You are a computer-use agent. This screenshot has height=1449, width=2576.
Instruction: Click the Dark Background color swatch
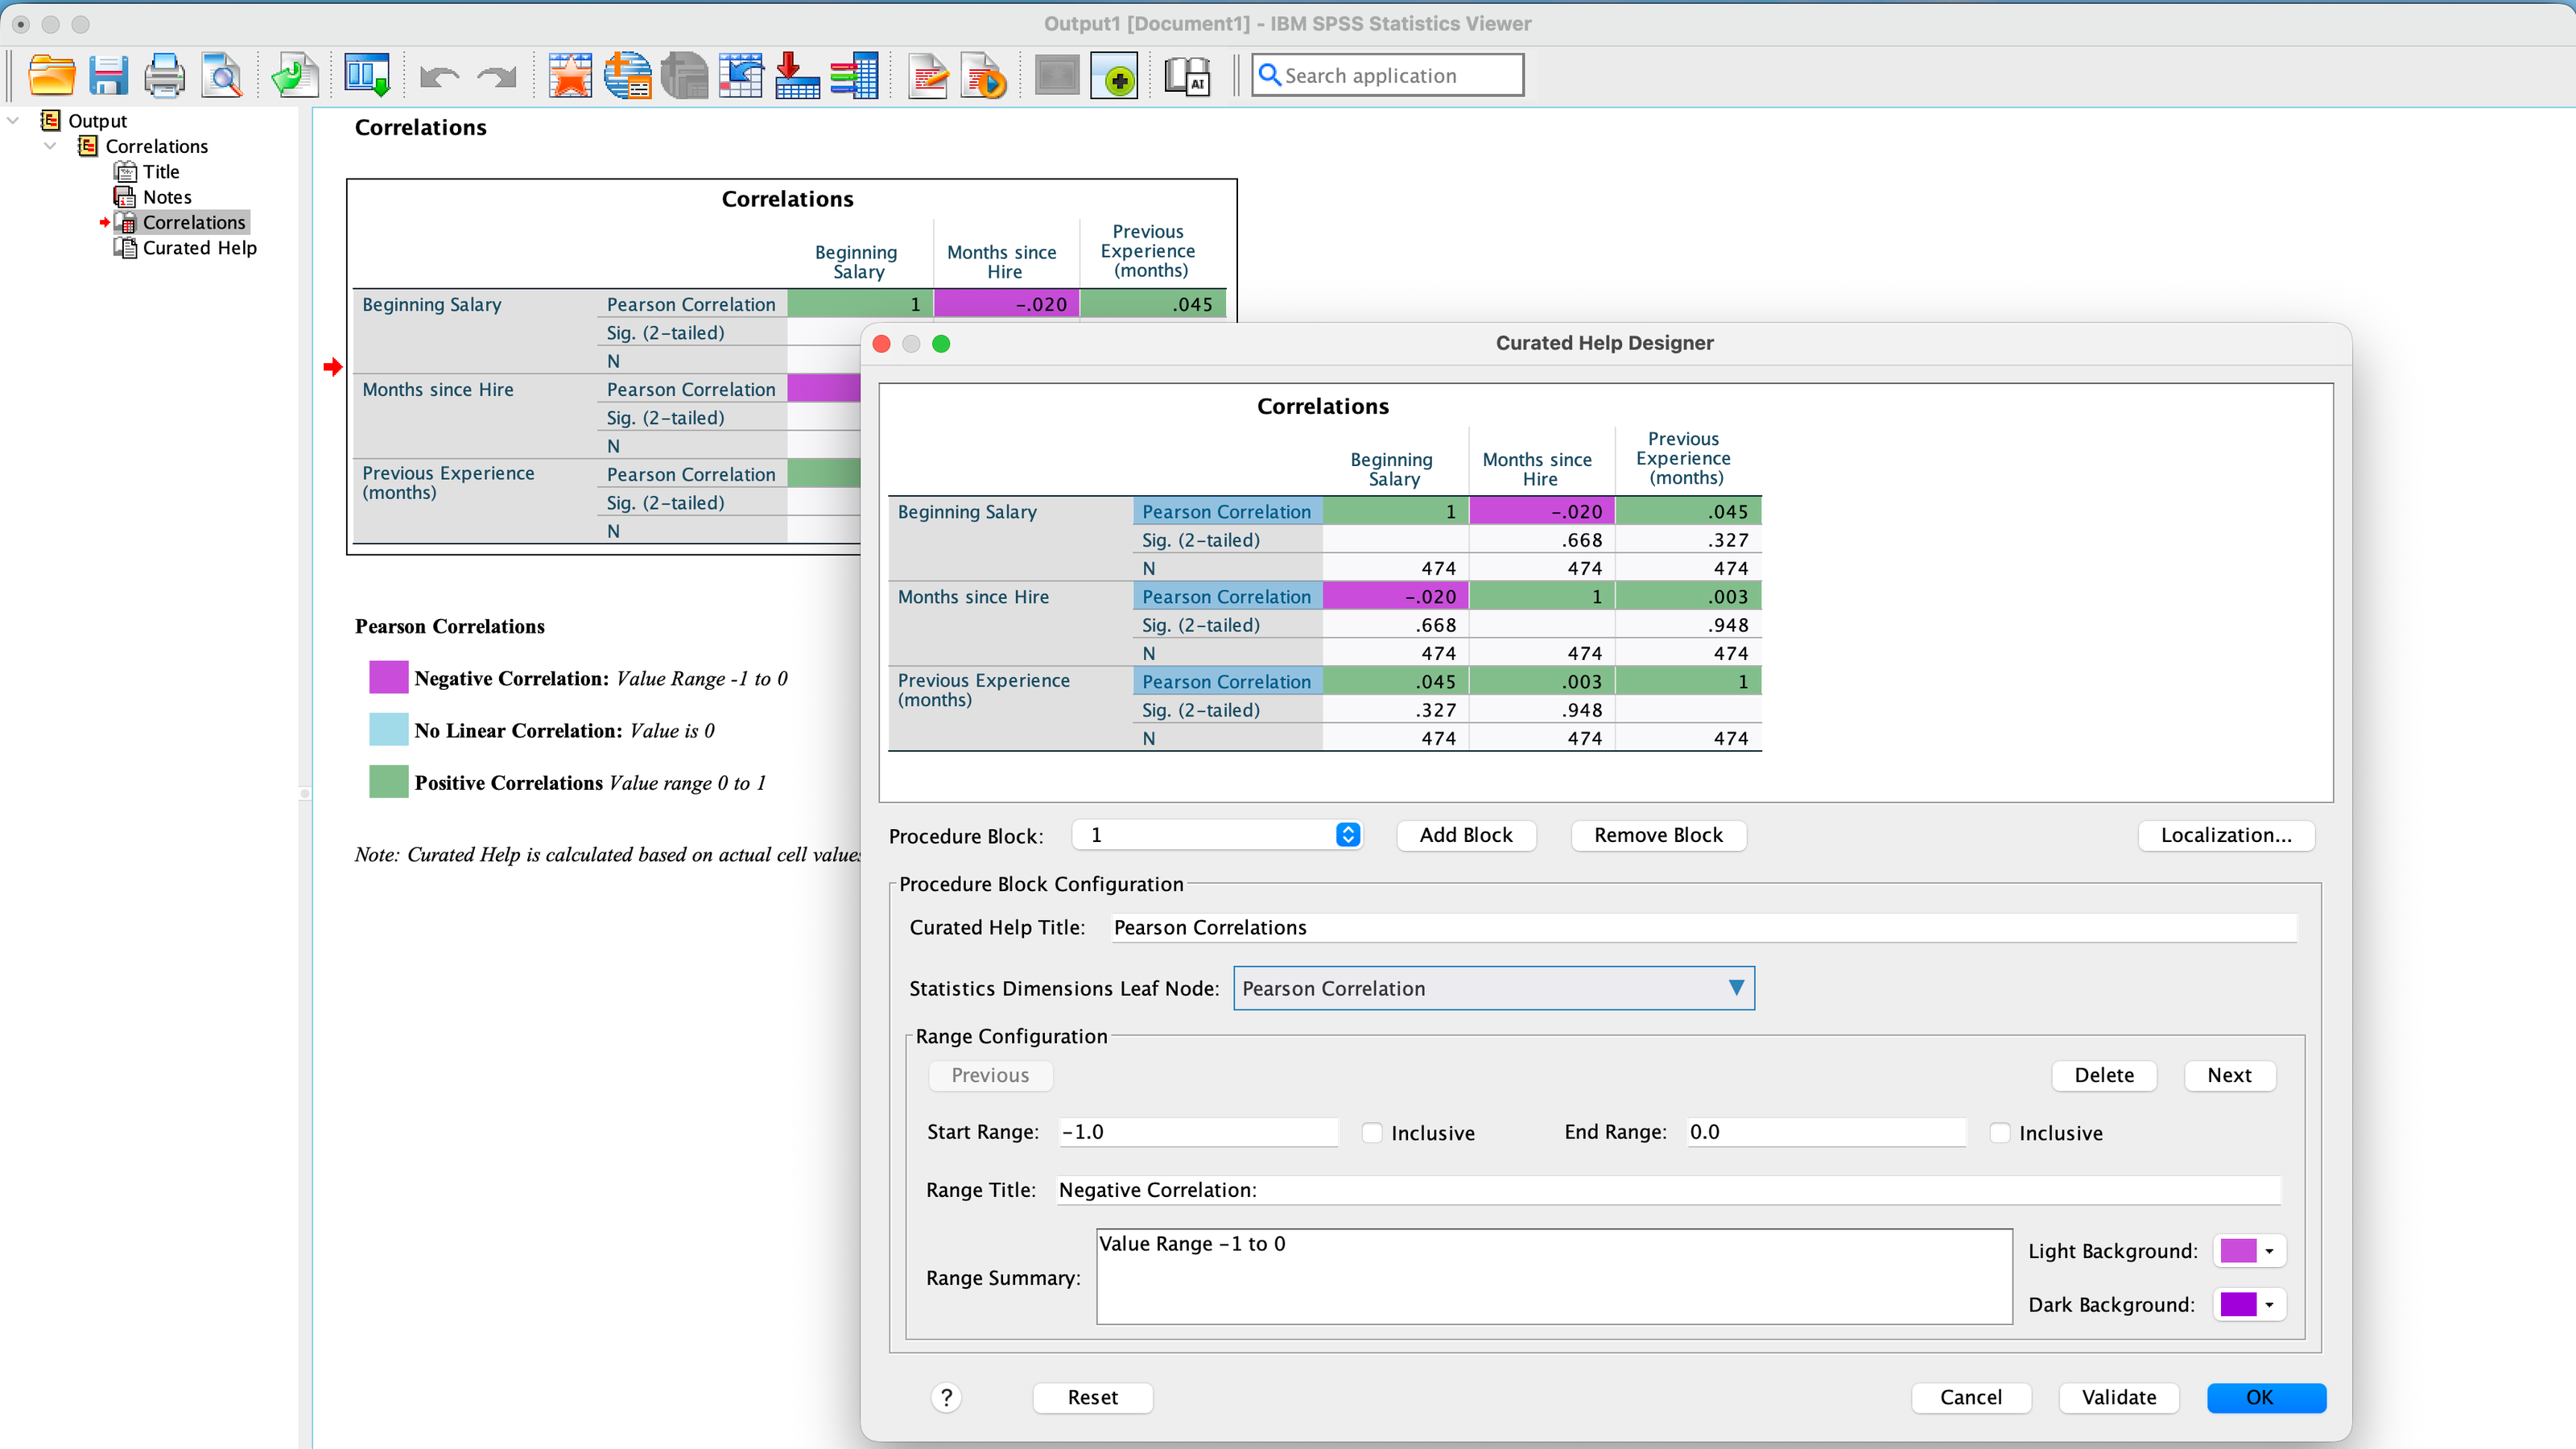(2238, 1305)
